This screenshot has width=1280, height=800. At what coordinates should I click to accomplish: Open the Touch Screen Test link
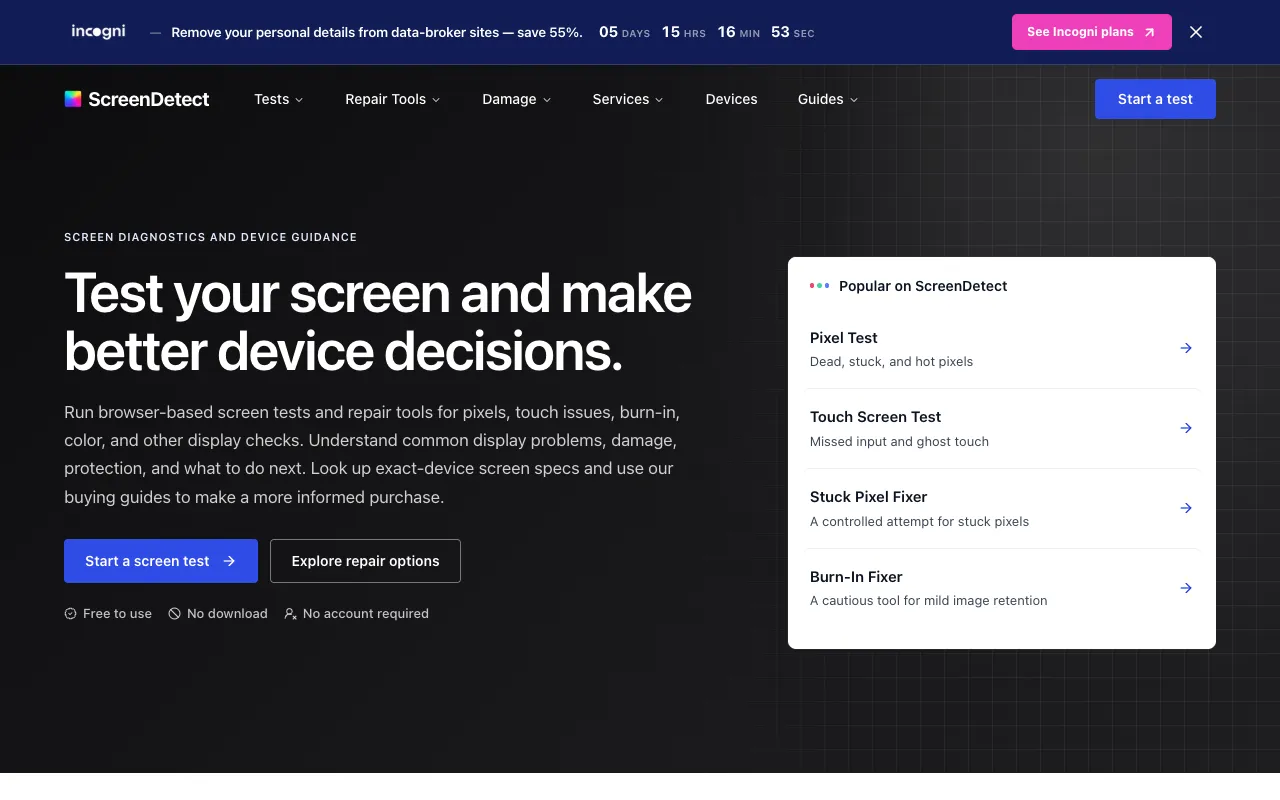coord(1002,429)
